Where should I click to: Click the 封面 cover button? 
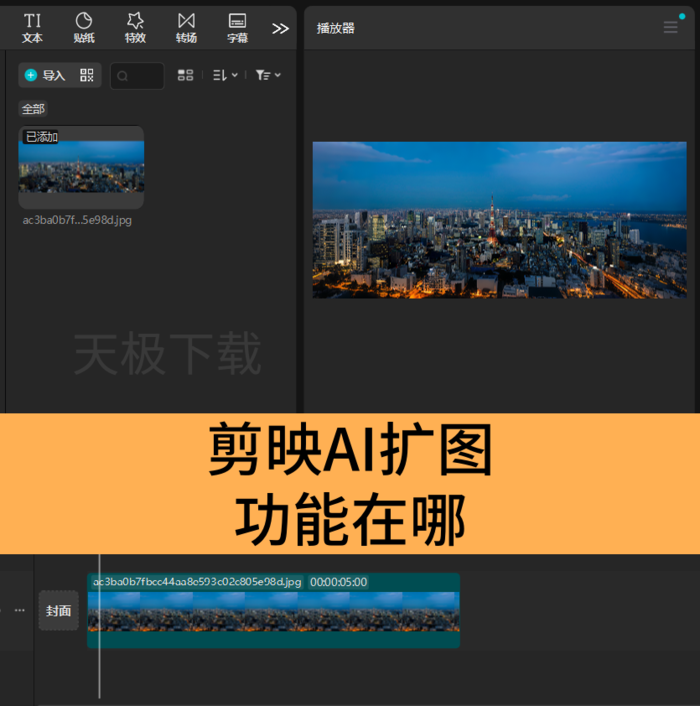pyautogui.click(x=59, y=611)
